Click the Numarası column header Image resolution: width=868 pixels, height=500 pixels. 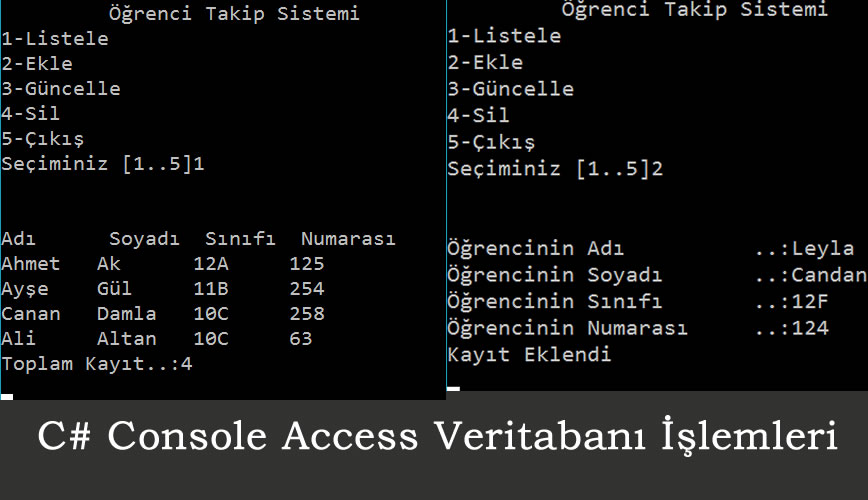pyautogui.click(x=348, y=239)
